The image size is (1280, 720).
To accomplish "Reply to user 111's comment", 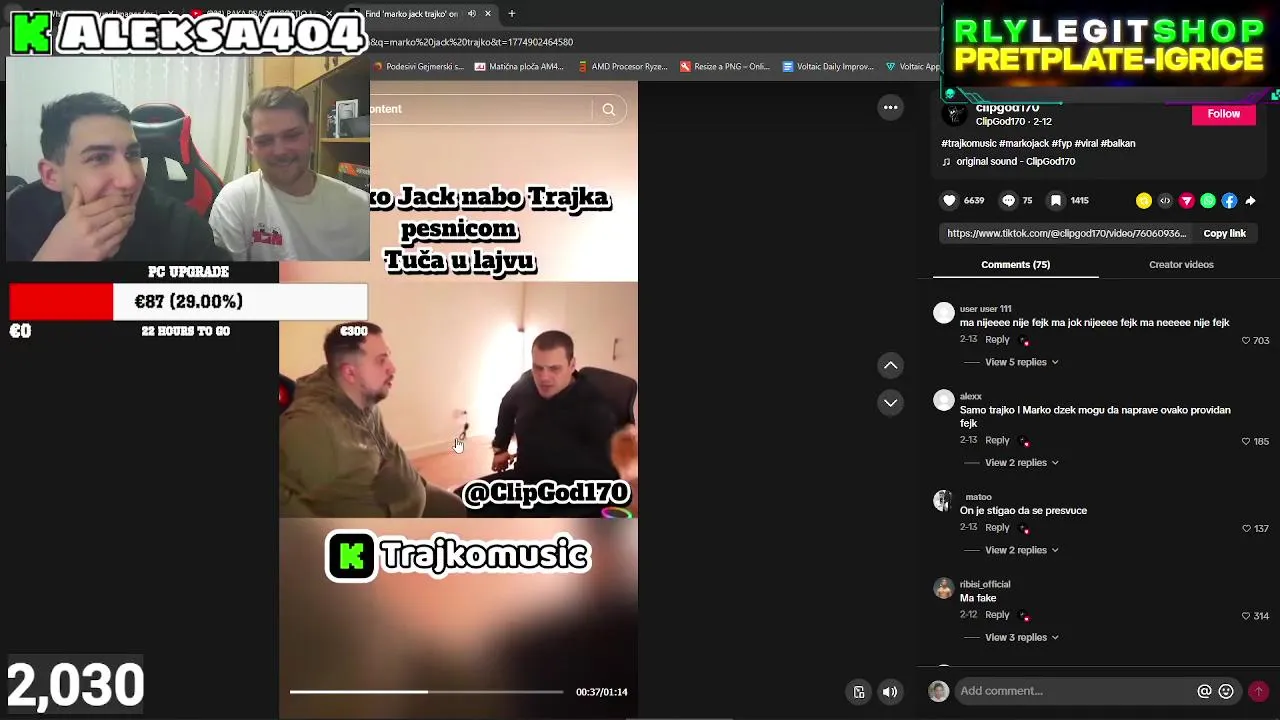I will point(997,340).
